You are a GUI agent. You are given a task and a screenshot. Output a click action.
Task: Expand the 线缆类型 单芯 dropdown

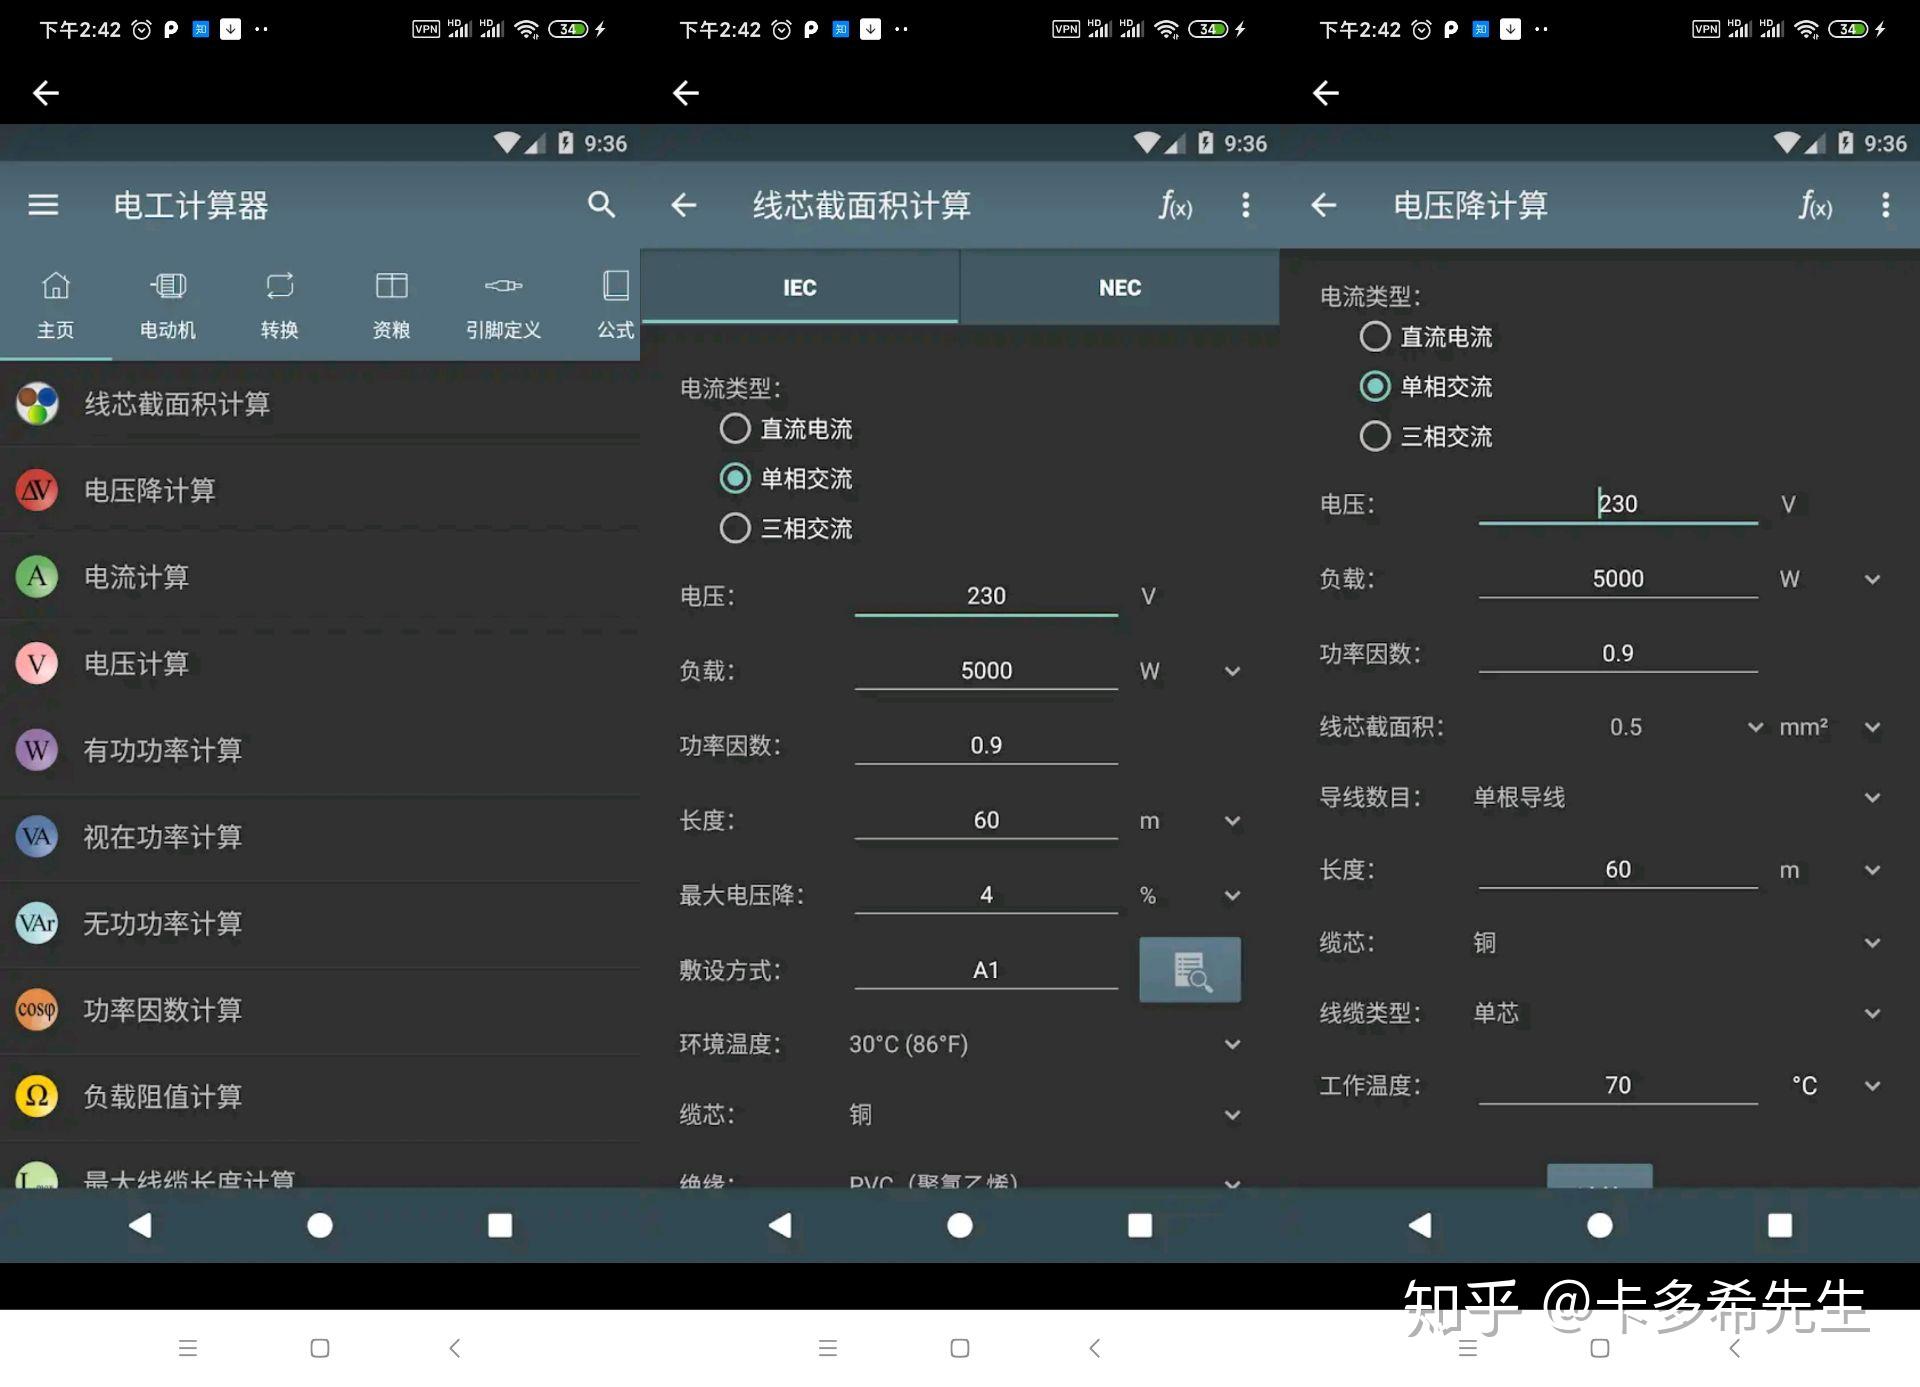click(1872, 1013)
